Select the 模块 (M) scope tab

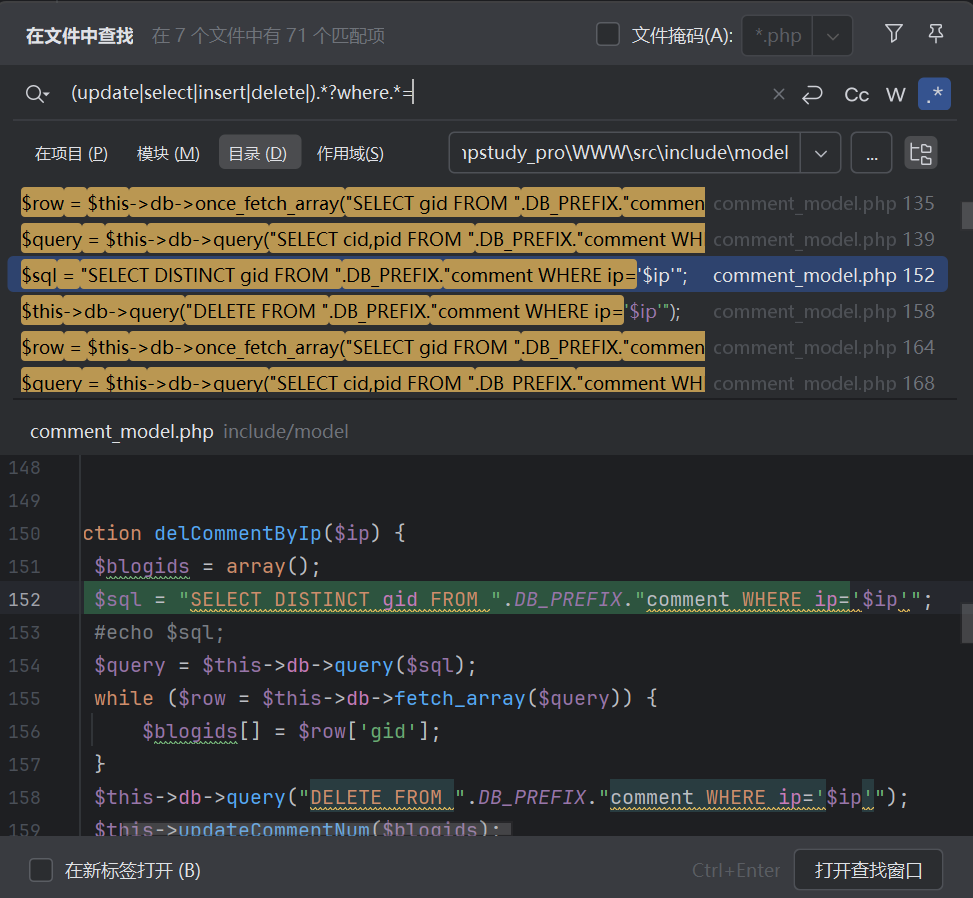coord(168,153)
